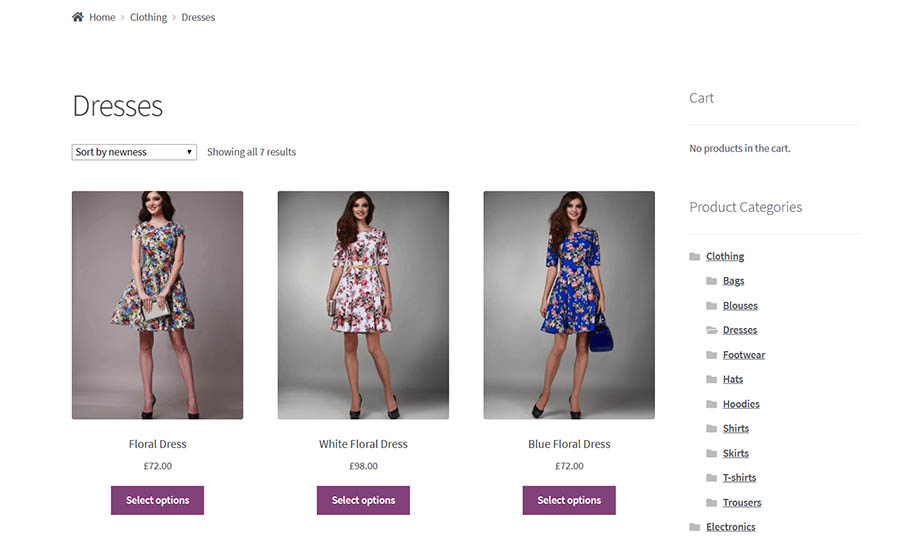900x544 pixels.
Task: Click folder icon beside Bags
Action: pyautogui.click(x=712, y=281)
